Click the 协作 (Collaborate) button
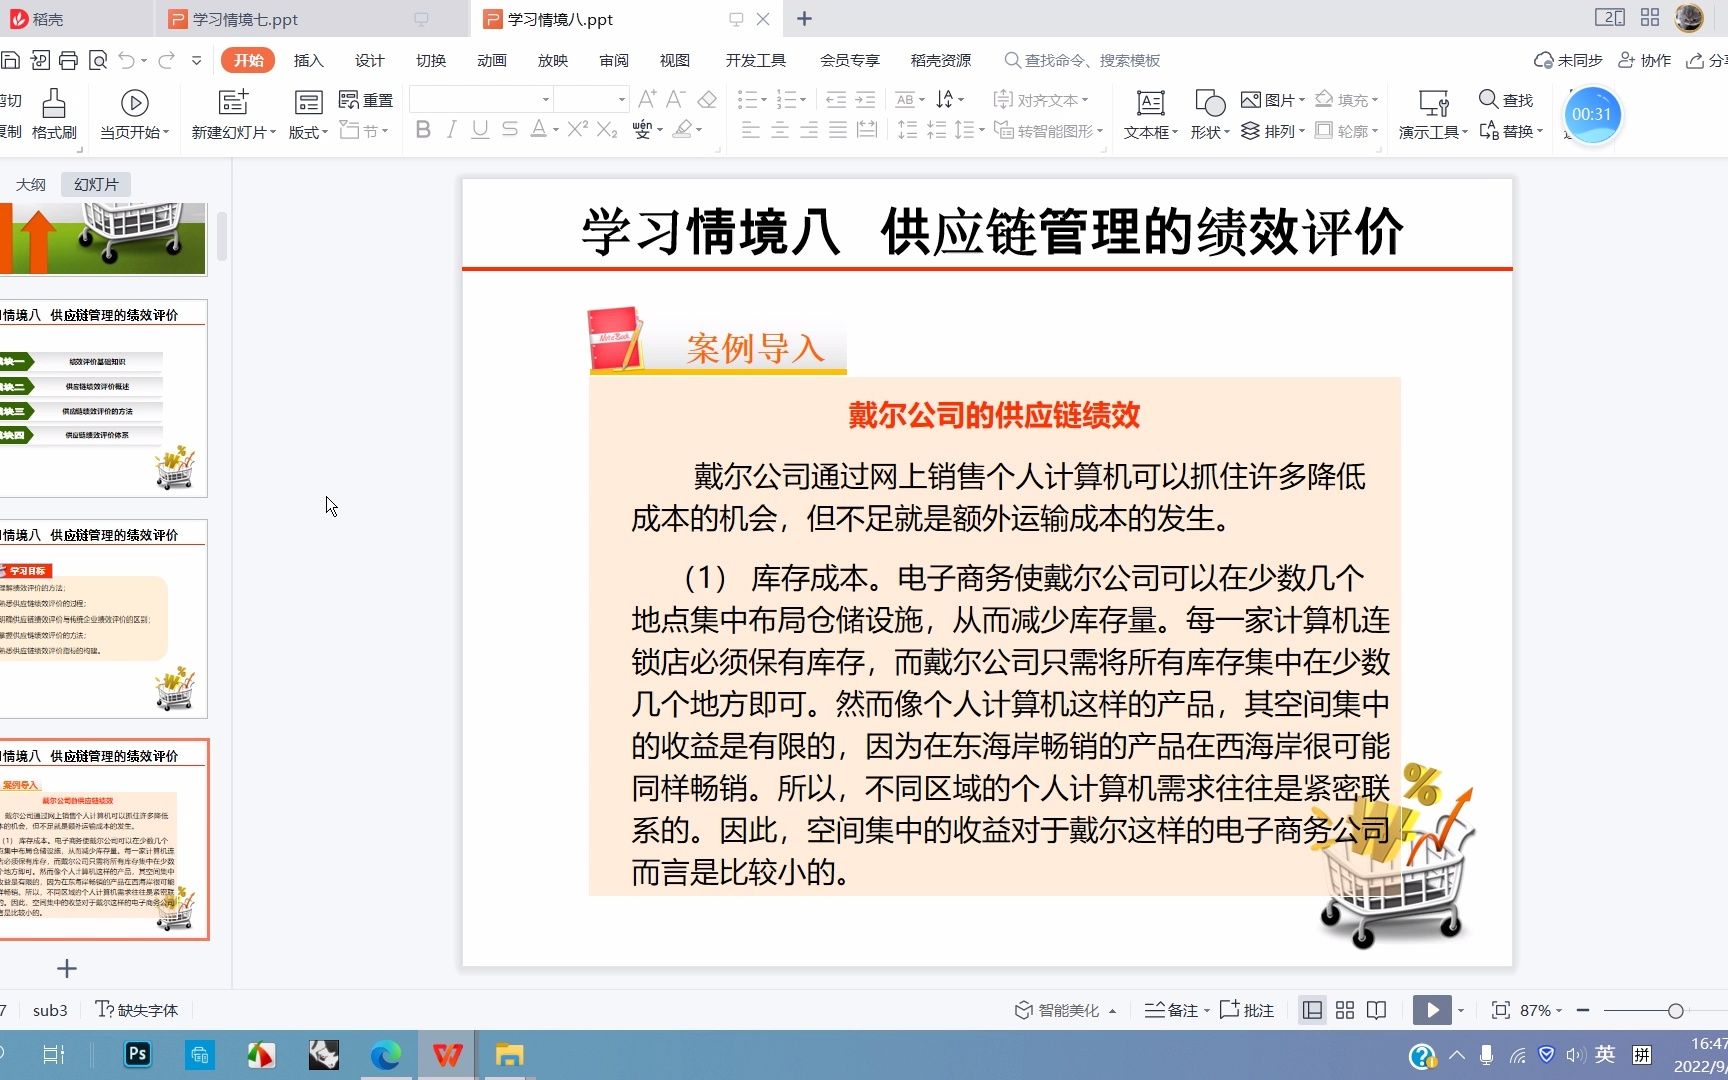Image resolution: width=1728 pixels, height=1080 pixels. (1644, 60)
